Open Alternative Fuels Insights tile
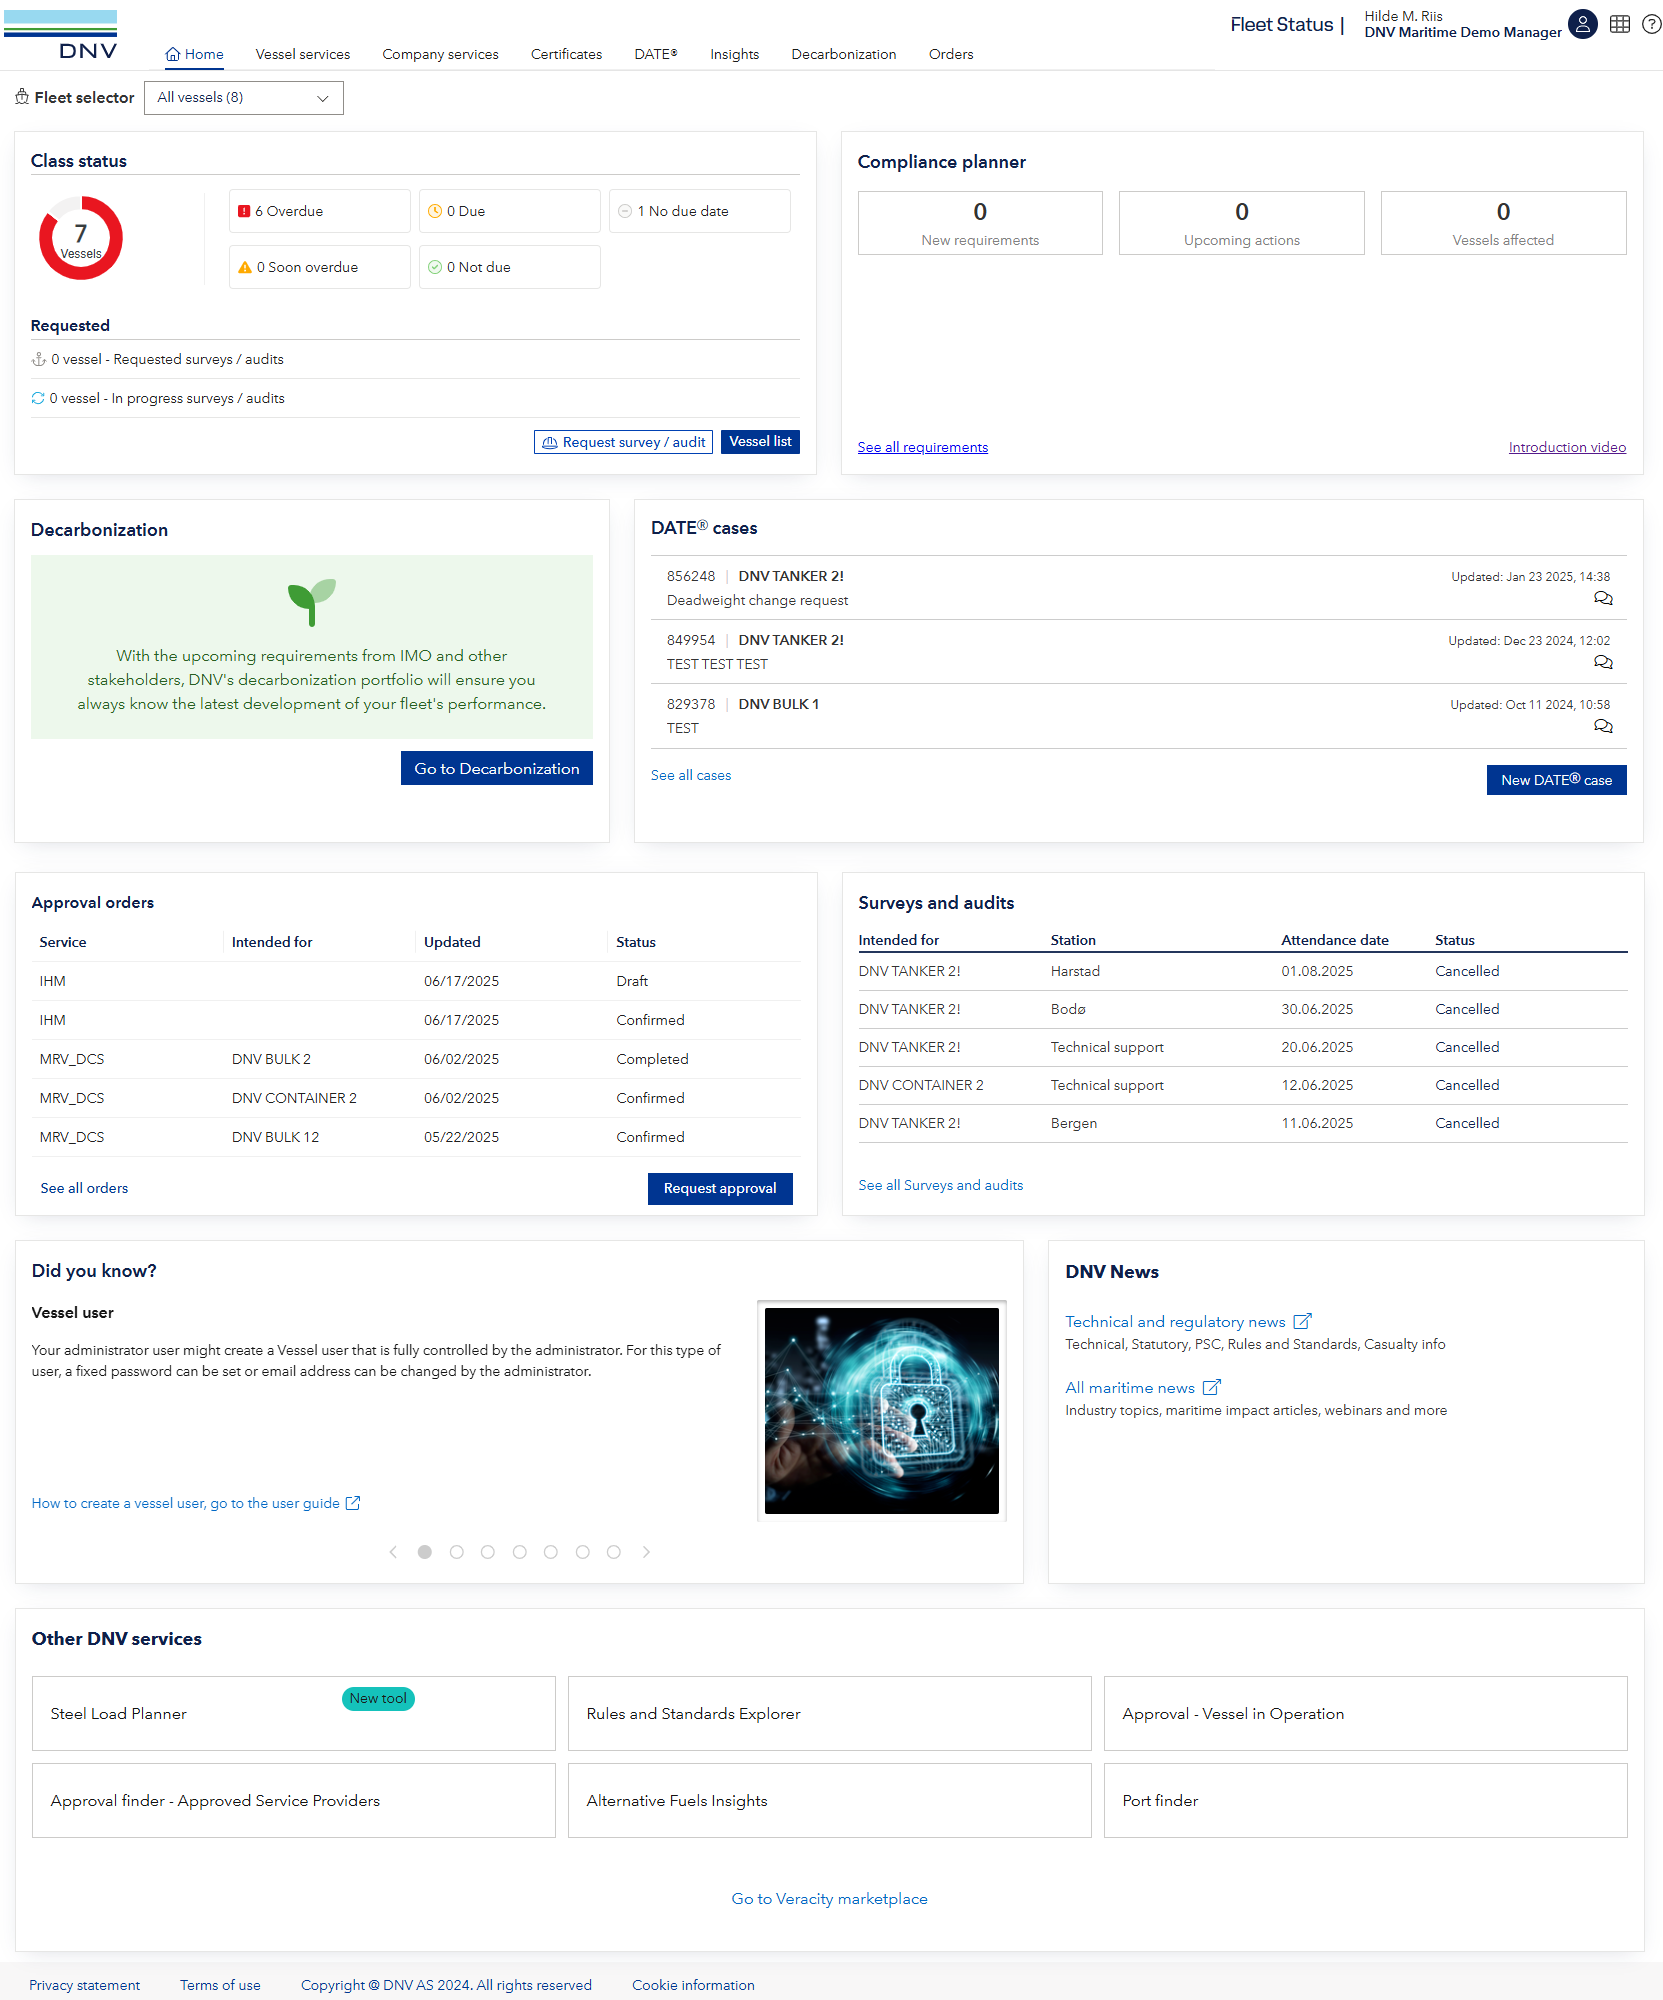 [x=830, y=1801]
